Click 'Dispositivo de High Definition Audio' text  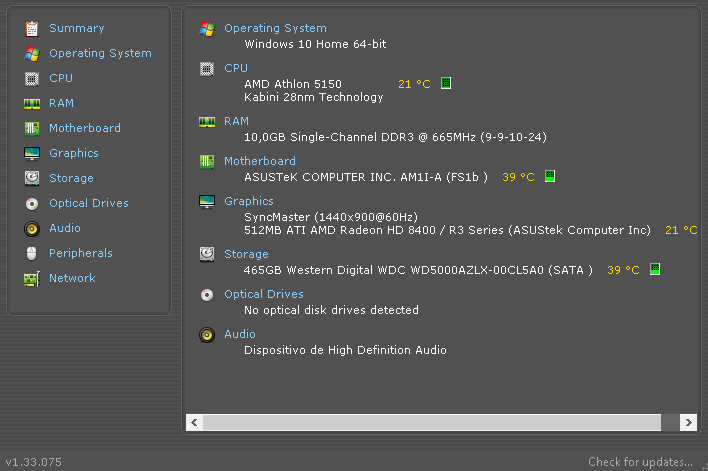coord(345,350)
